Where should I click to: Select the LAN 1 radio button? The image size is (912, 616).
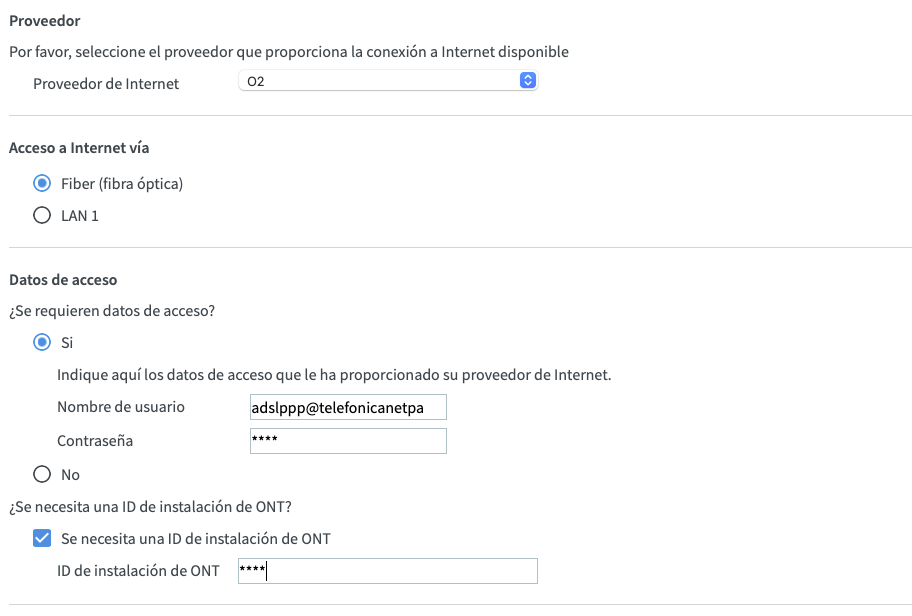pos(41,214)
